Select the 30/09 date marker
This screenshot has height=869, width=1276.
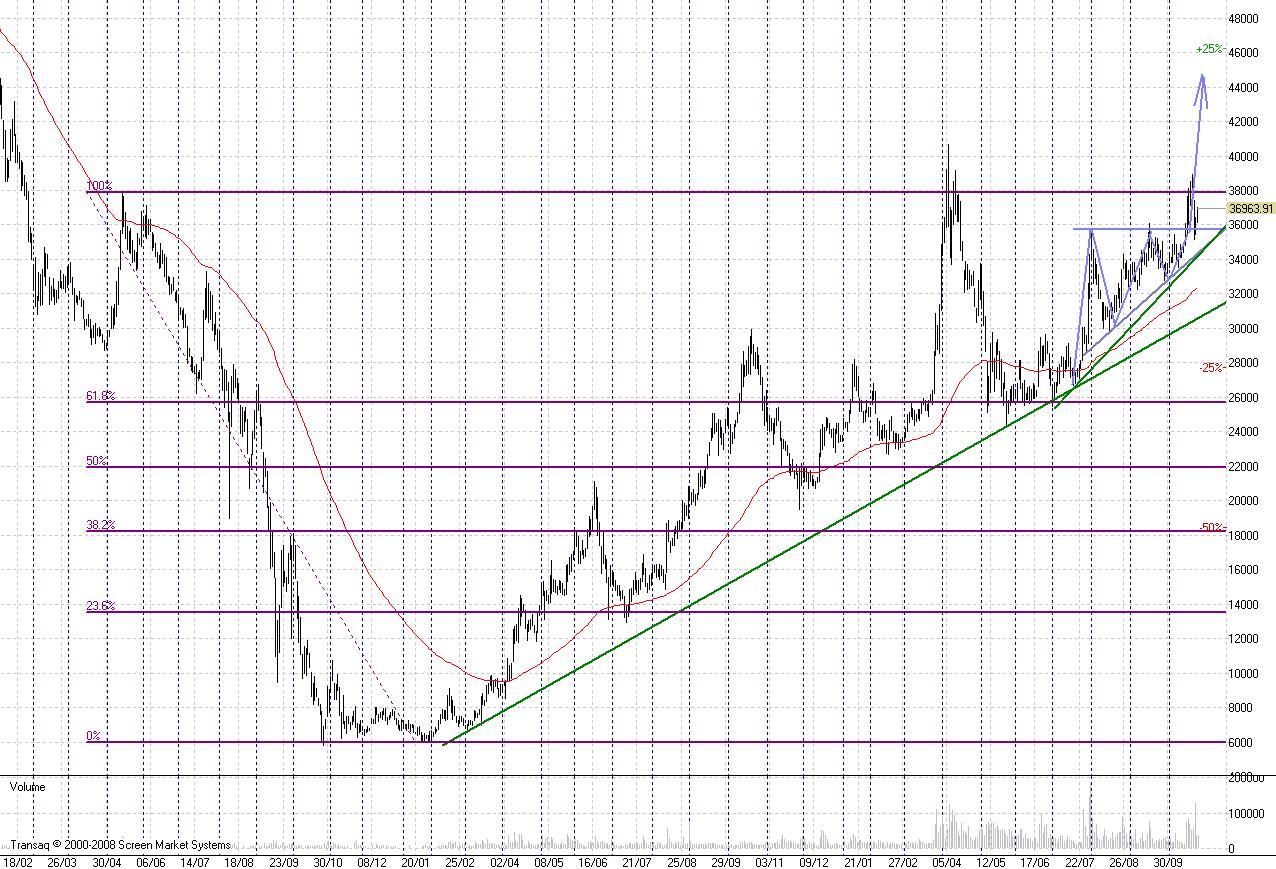(1168, 861)
